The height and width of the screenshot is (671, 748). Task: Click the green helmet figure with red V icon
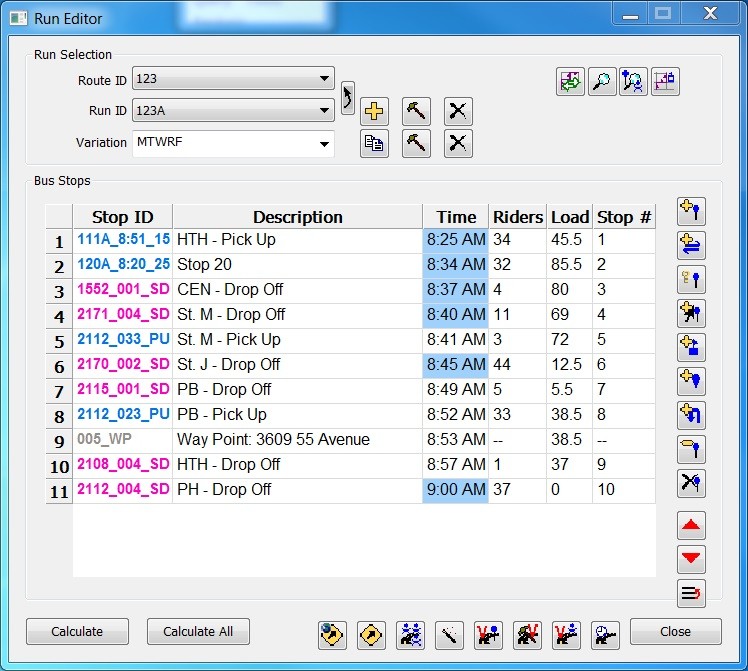point(527,635)
